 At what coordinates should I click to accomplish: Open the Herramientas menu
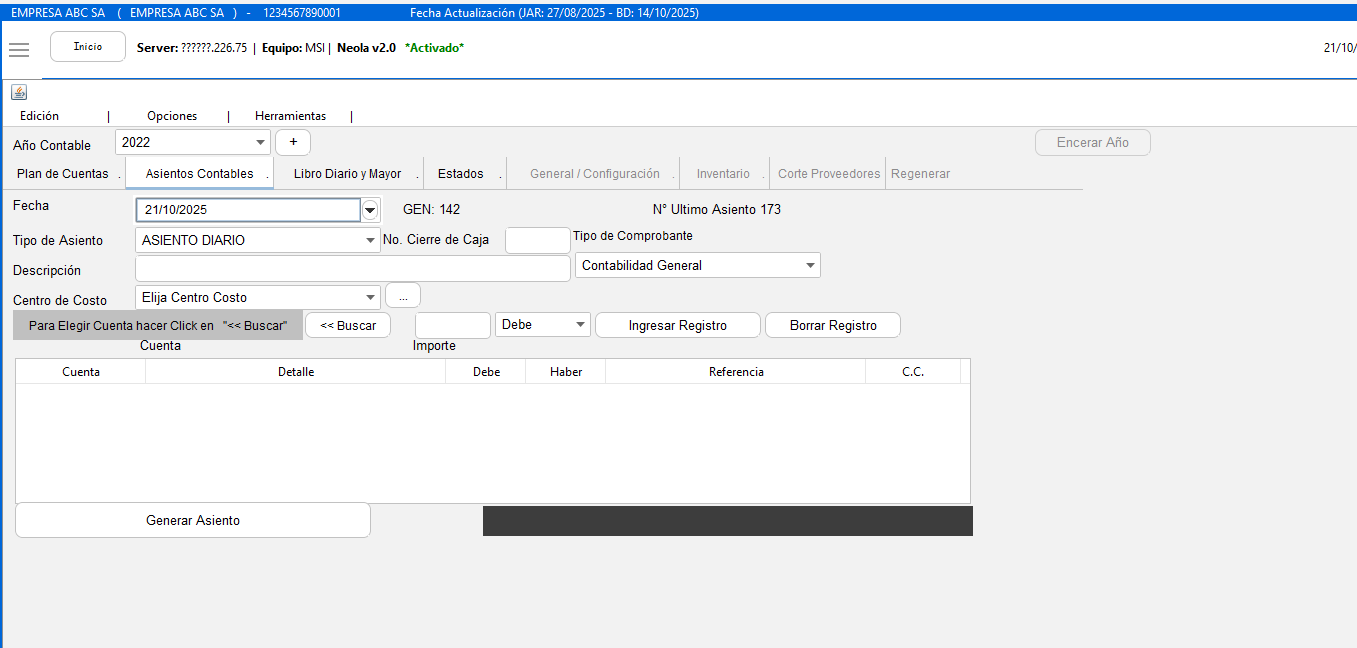(290, 116)
